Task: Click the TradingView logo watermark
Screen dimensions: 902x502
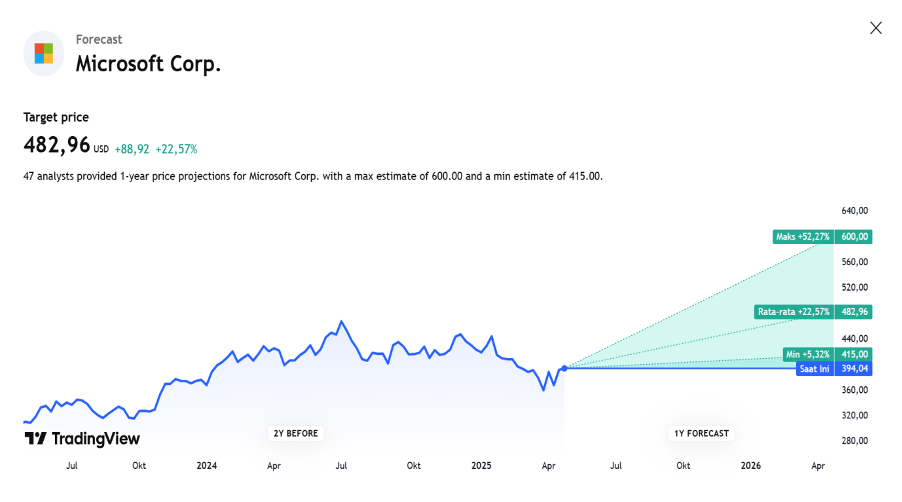Action: pyautogui.click(x=82, y=439)
